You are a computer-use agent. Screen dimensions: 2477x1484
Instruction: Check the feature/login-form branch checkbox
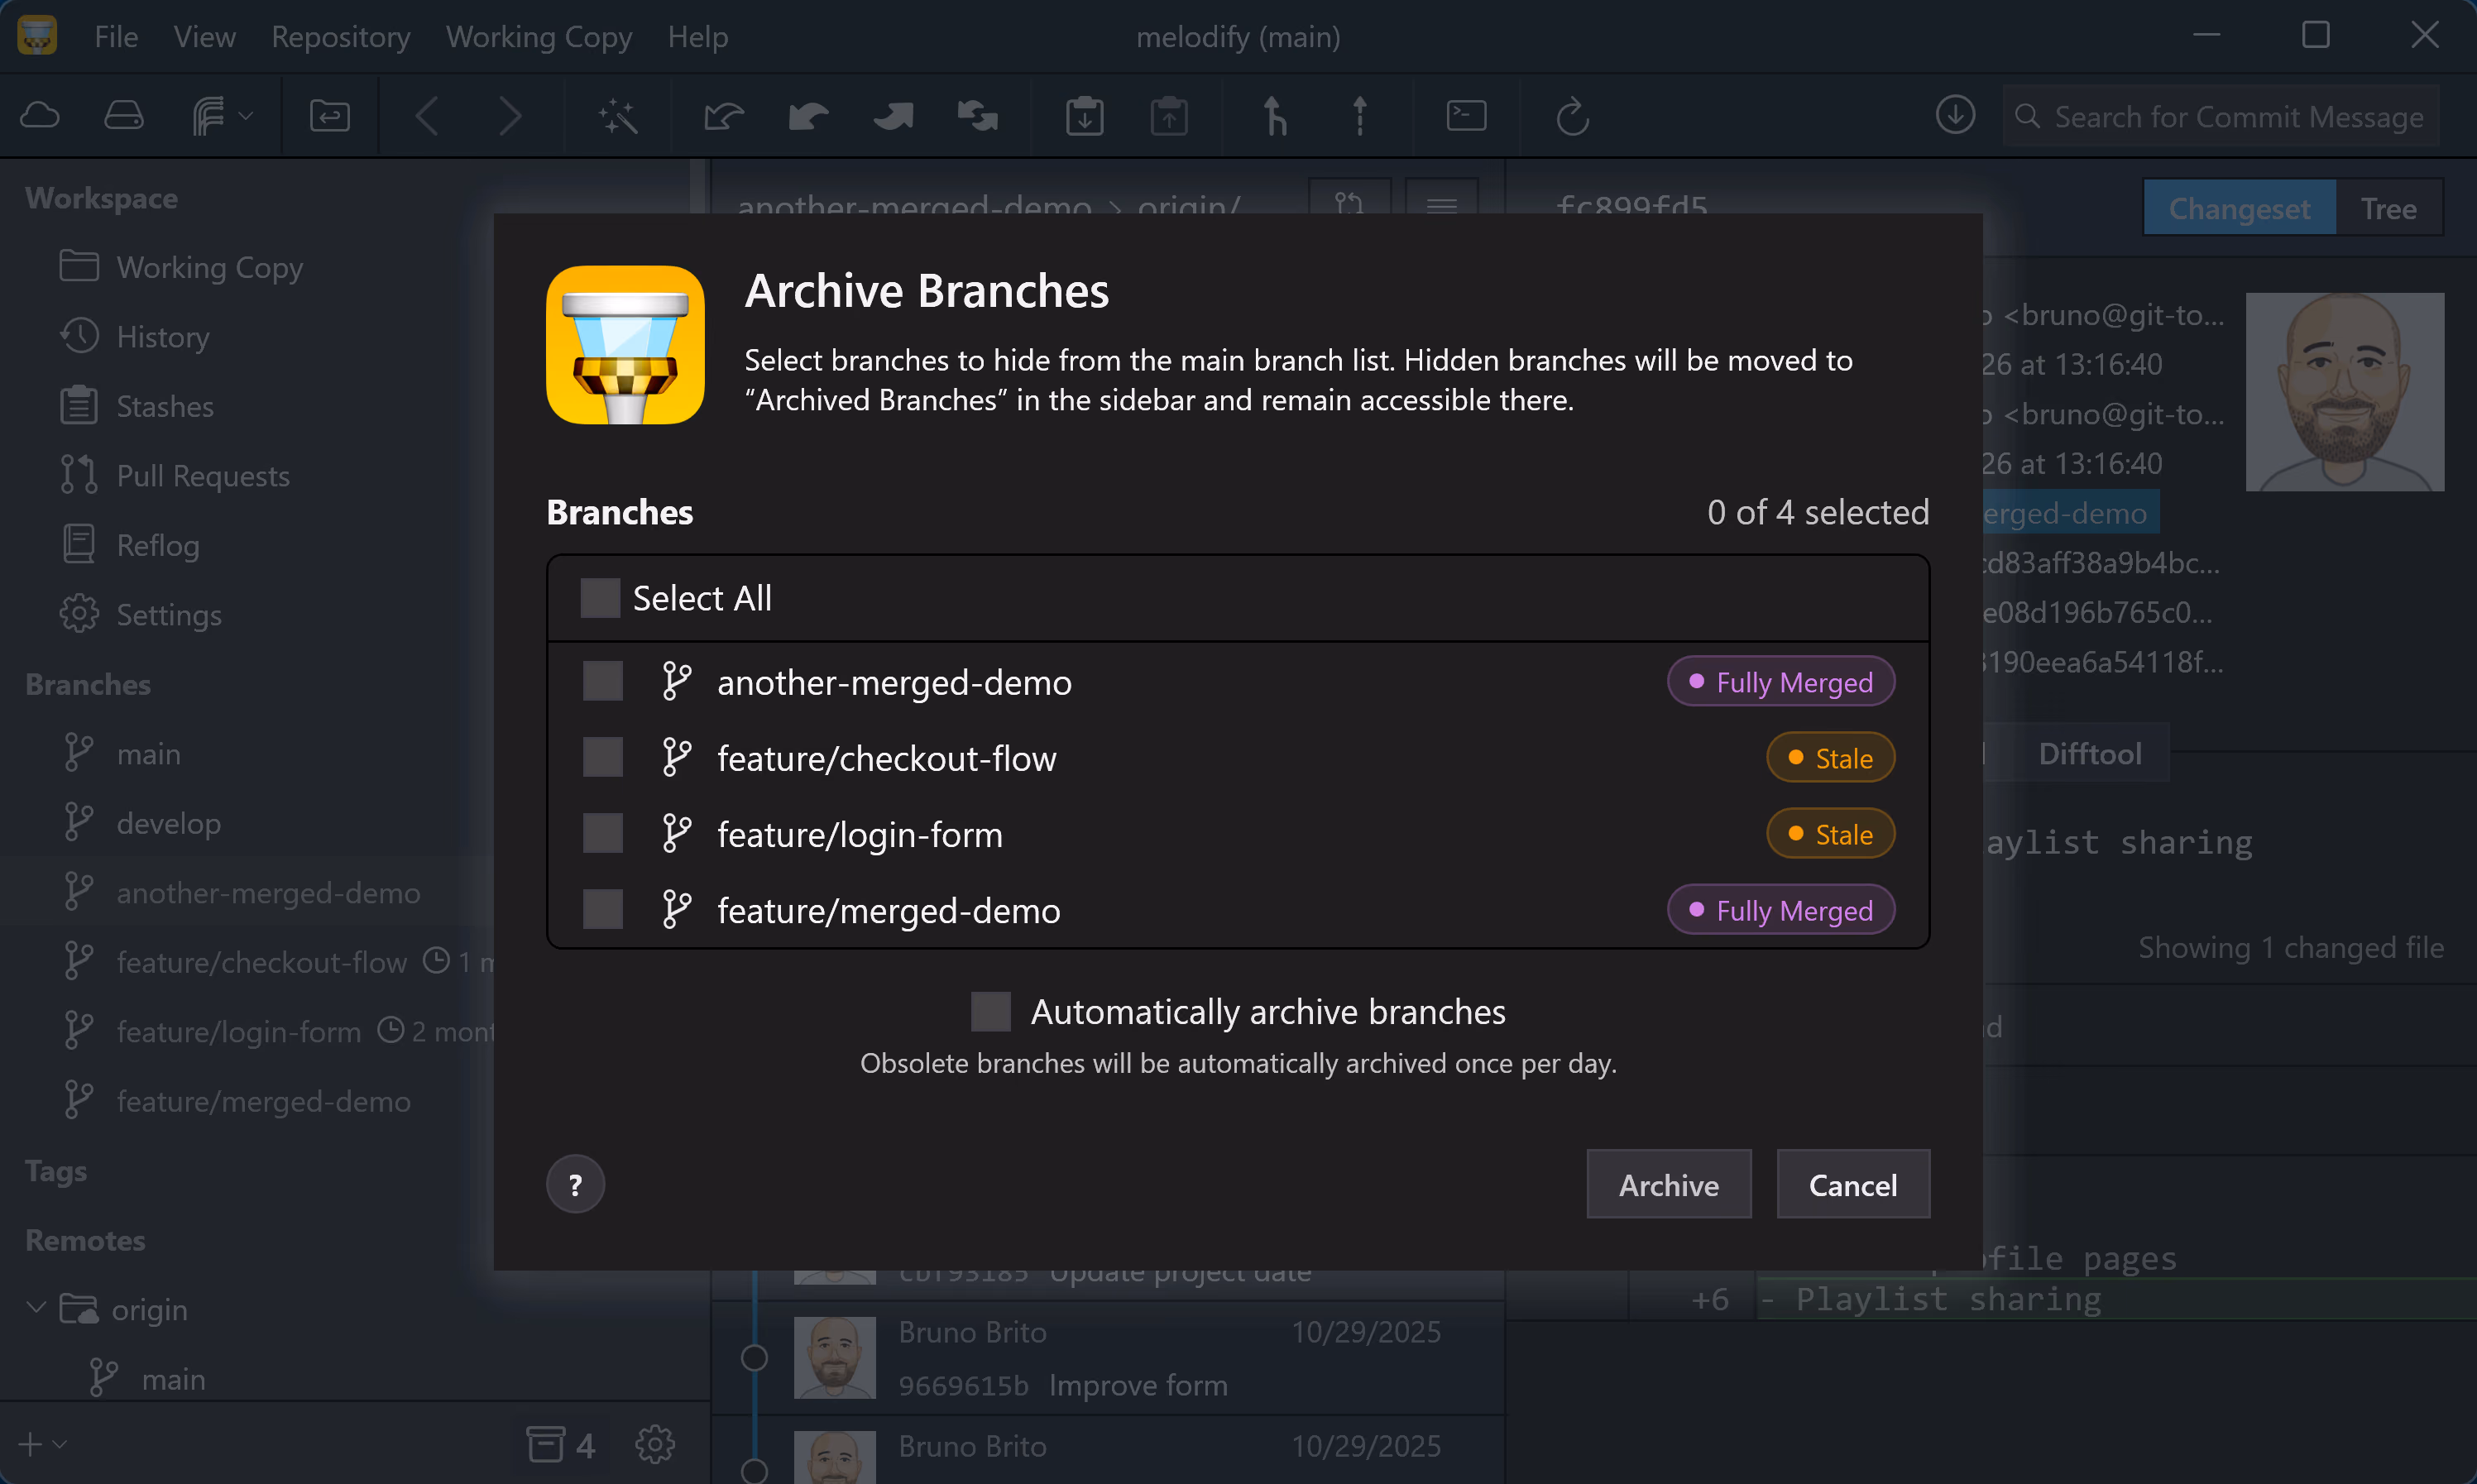pos(602,833)
